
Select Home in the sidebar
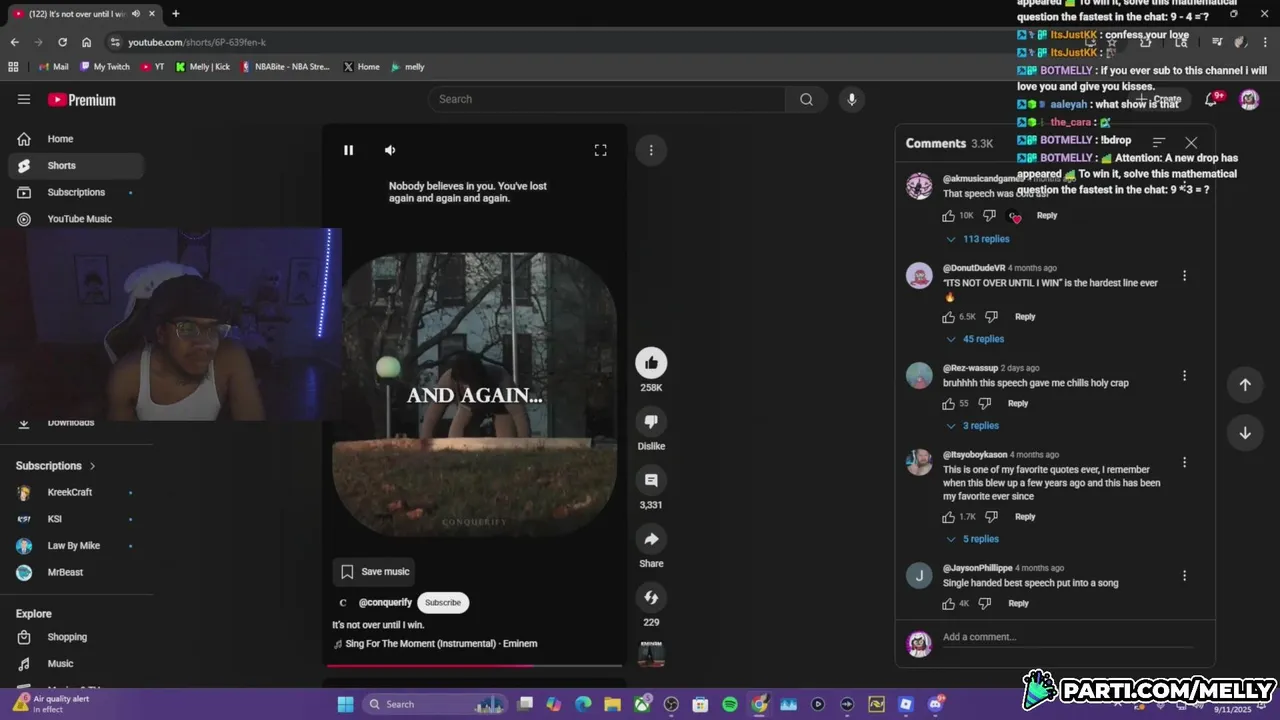tap(76, 139)
